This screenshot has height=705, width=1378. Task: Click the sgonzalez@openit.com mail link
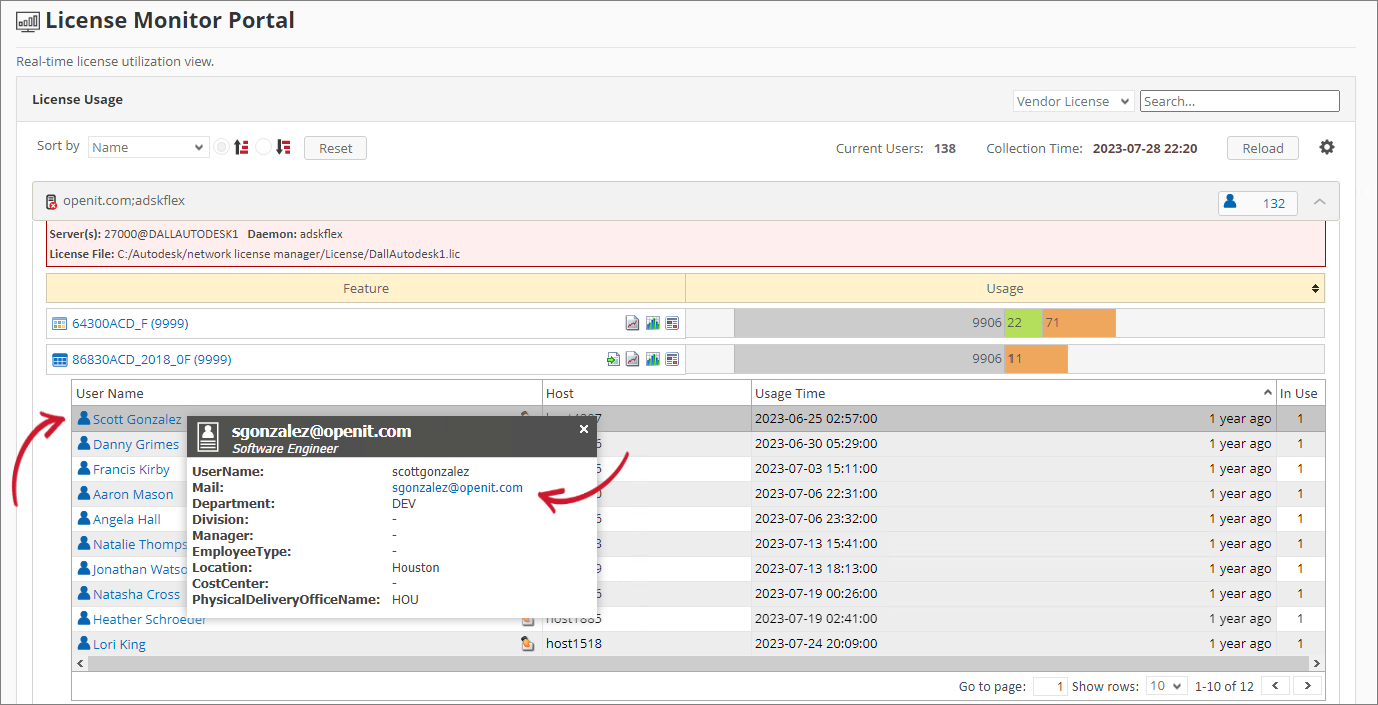(457, 487)
